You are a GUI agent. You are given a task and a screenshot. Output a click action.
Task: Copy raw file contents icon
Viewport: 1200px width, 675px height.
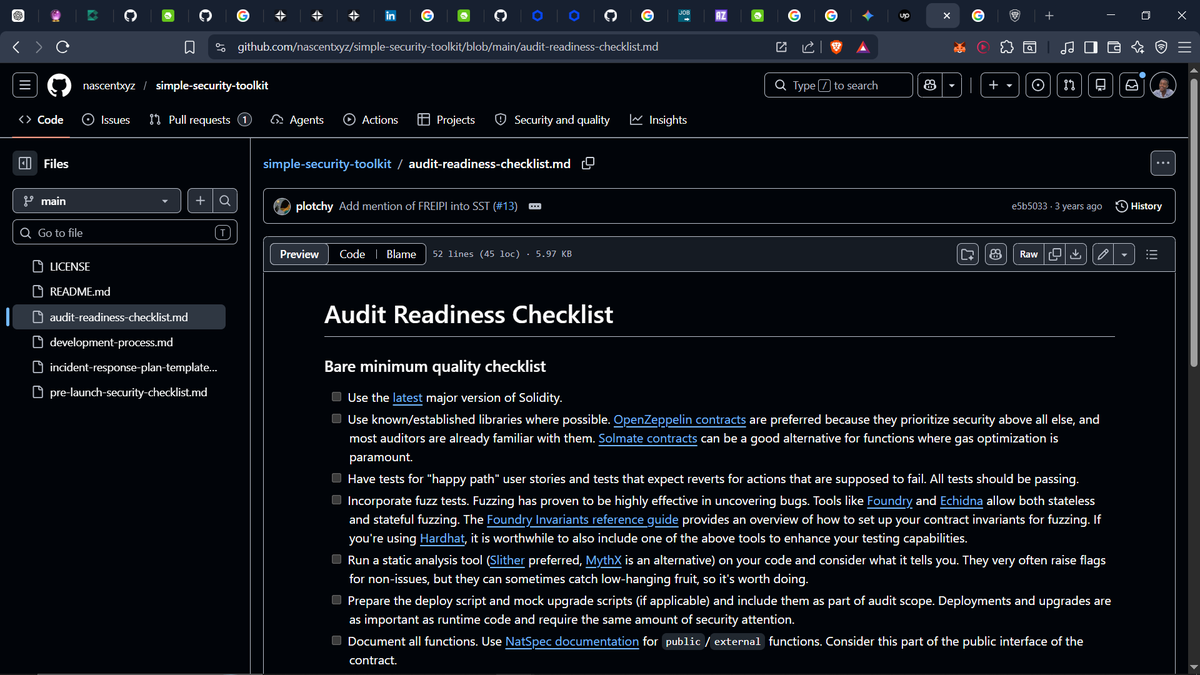click(1055, 254)
